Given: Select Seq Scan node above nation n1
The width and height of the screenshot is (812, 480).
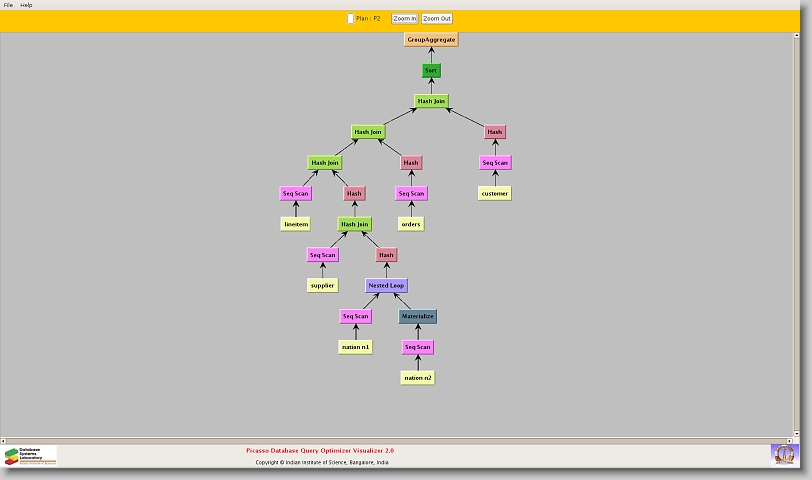Looking at the screenshot, I should coord(355,316).
